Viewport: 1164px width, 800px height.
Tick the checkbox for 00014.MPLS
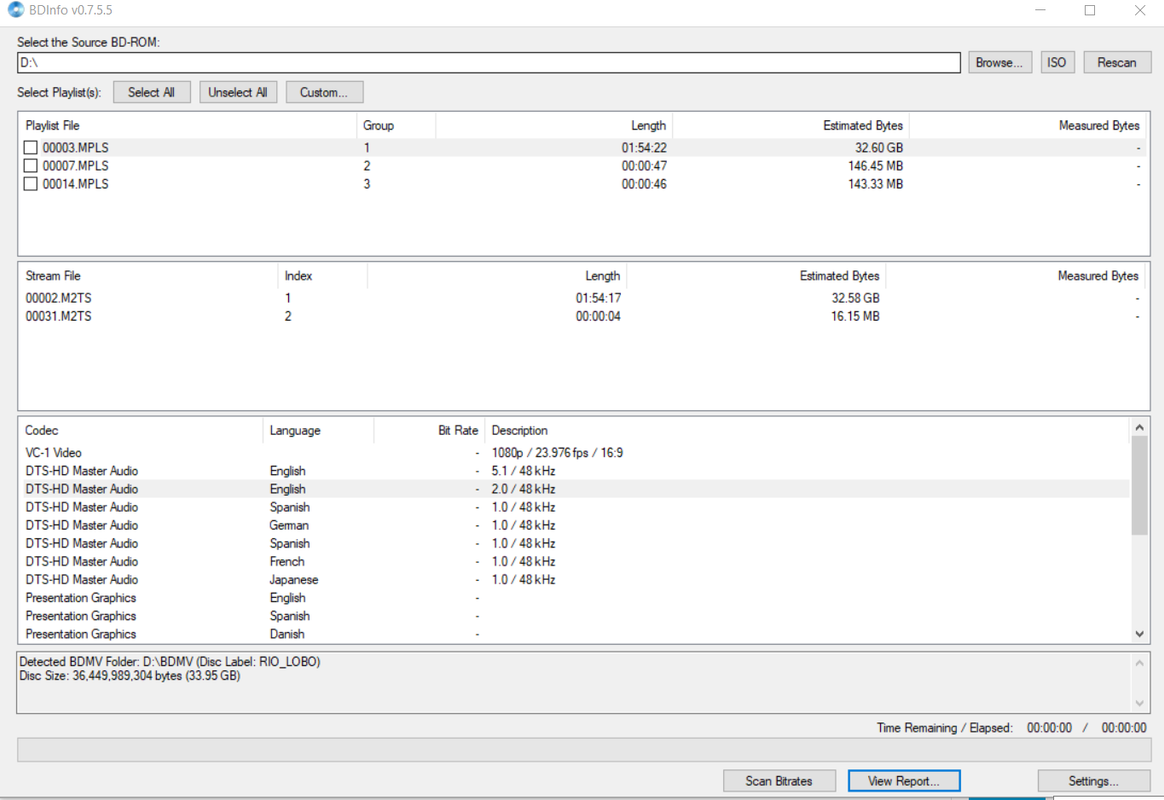click(30, 183)
